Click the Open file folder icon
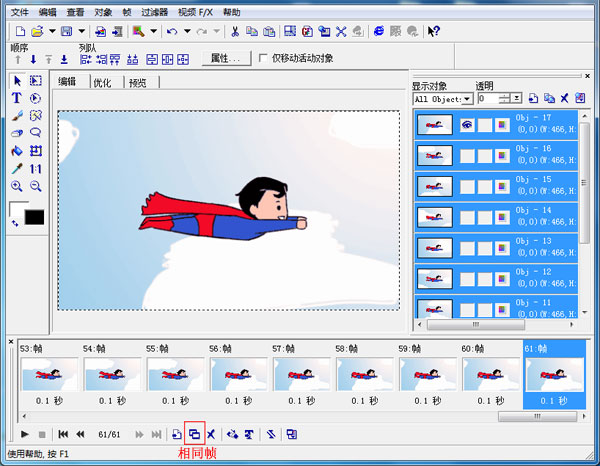600x466 pixels. 37,31
